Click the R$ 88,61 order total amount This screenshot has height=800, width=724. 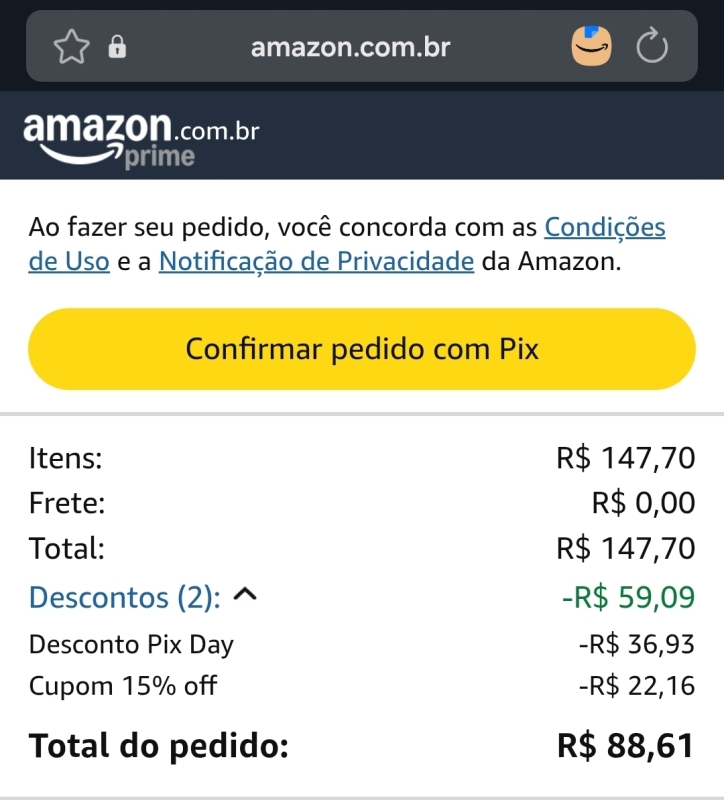coord(625,745)
